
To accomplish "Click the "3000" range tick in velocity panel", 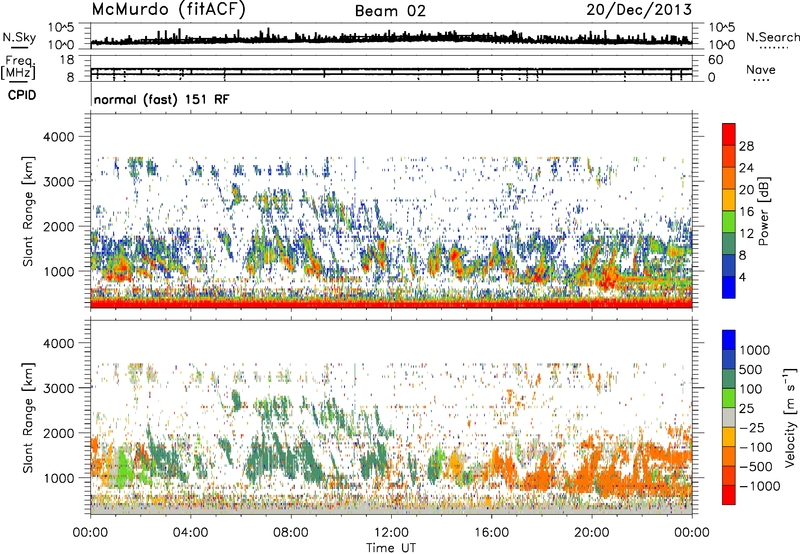I will [x=58, y=388].
